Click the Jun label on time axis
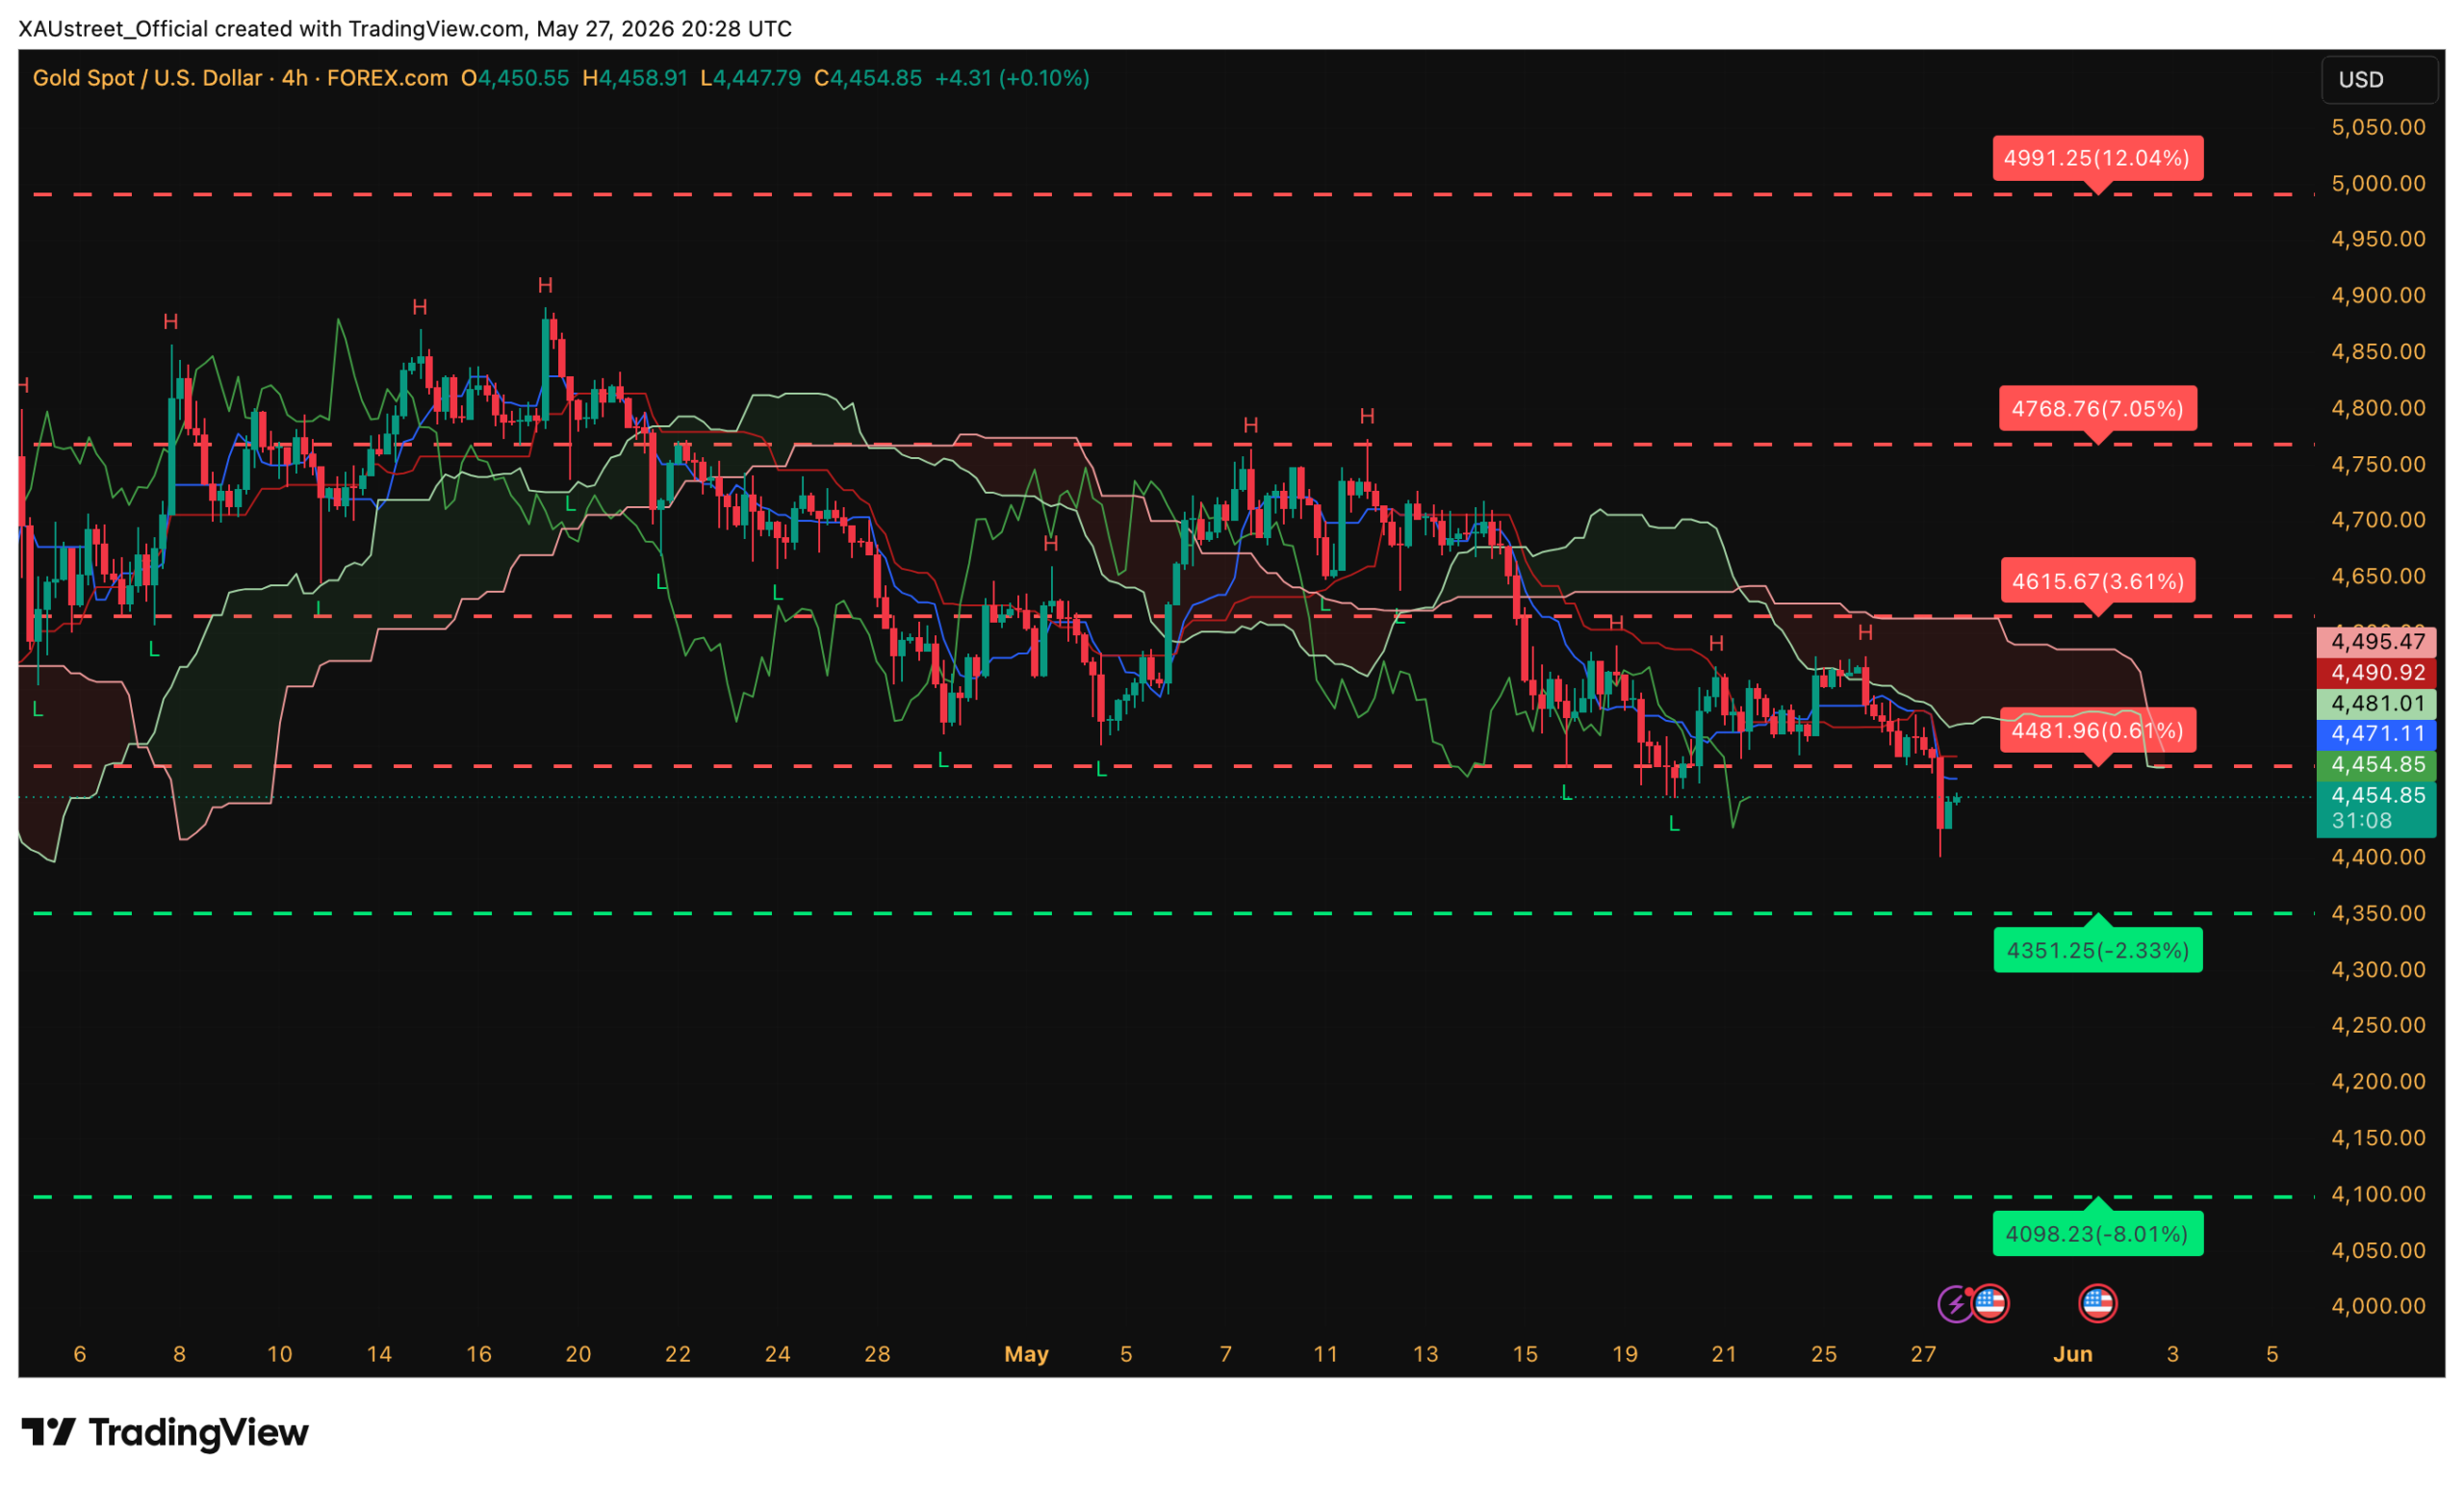The height and width of the screenshot is (1487, 2464). (x=2073, y=1354)
